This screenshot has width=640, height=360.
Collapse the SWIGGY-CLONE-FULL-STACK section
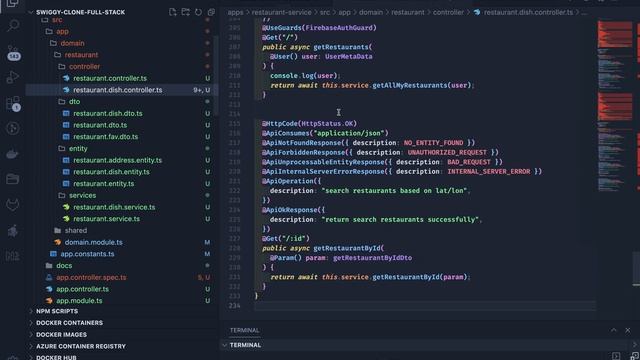point(80,12)
